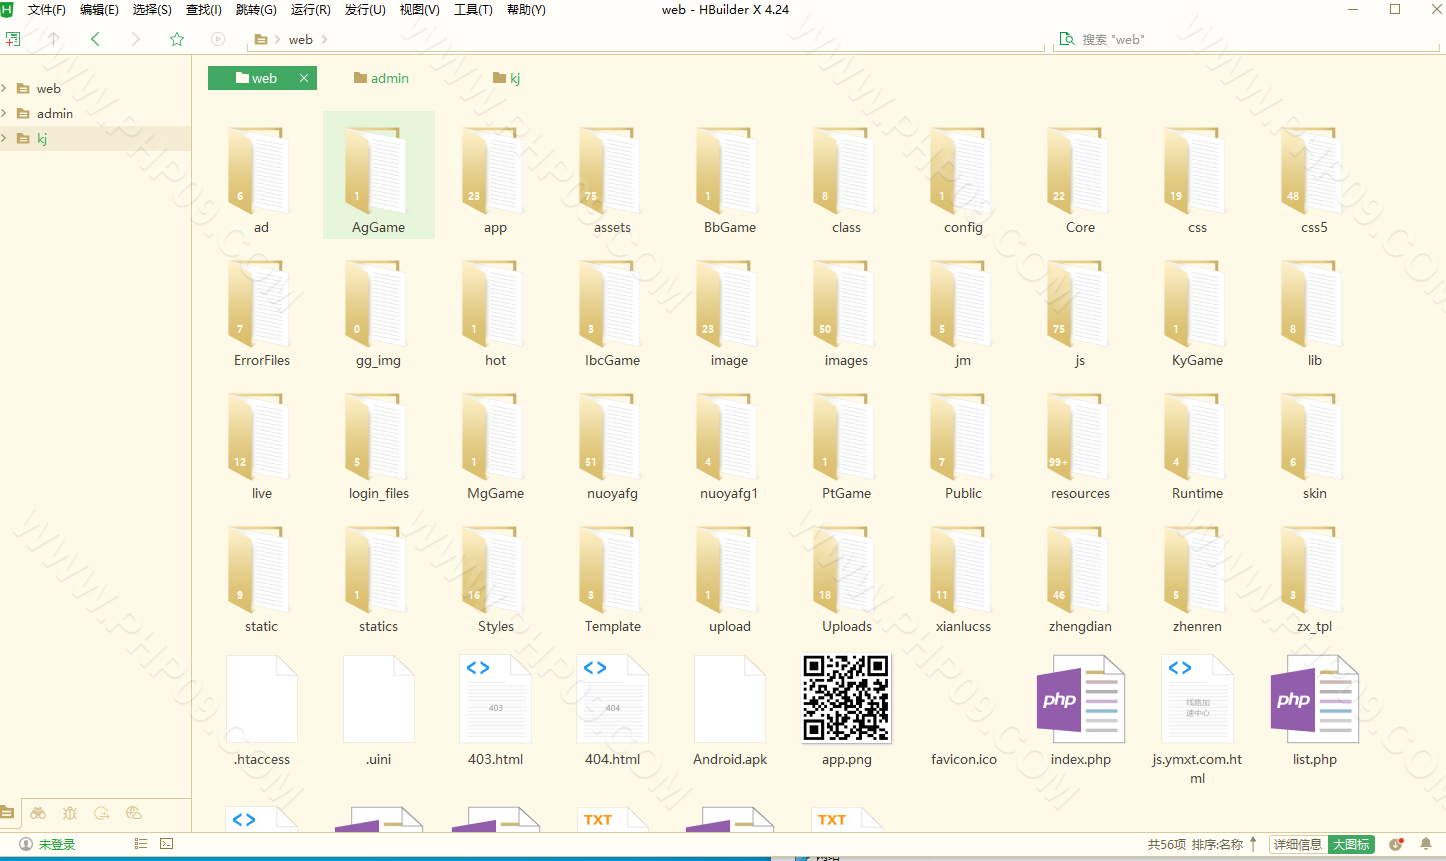The width and height of the screenshot is (1446, 861).
Task: Select the app.png QR code thumbnail
Action: (x=846, y=699)
